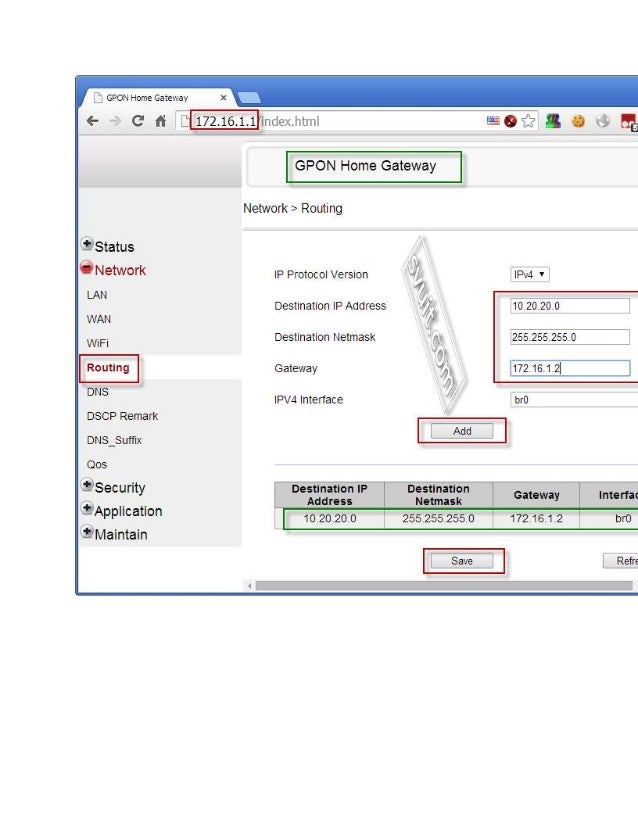The width and height of the screenshot is (638, 826).
Task: Open the LAN settings page
Action: (x=97, y=295)
